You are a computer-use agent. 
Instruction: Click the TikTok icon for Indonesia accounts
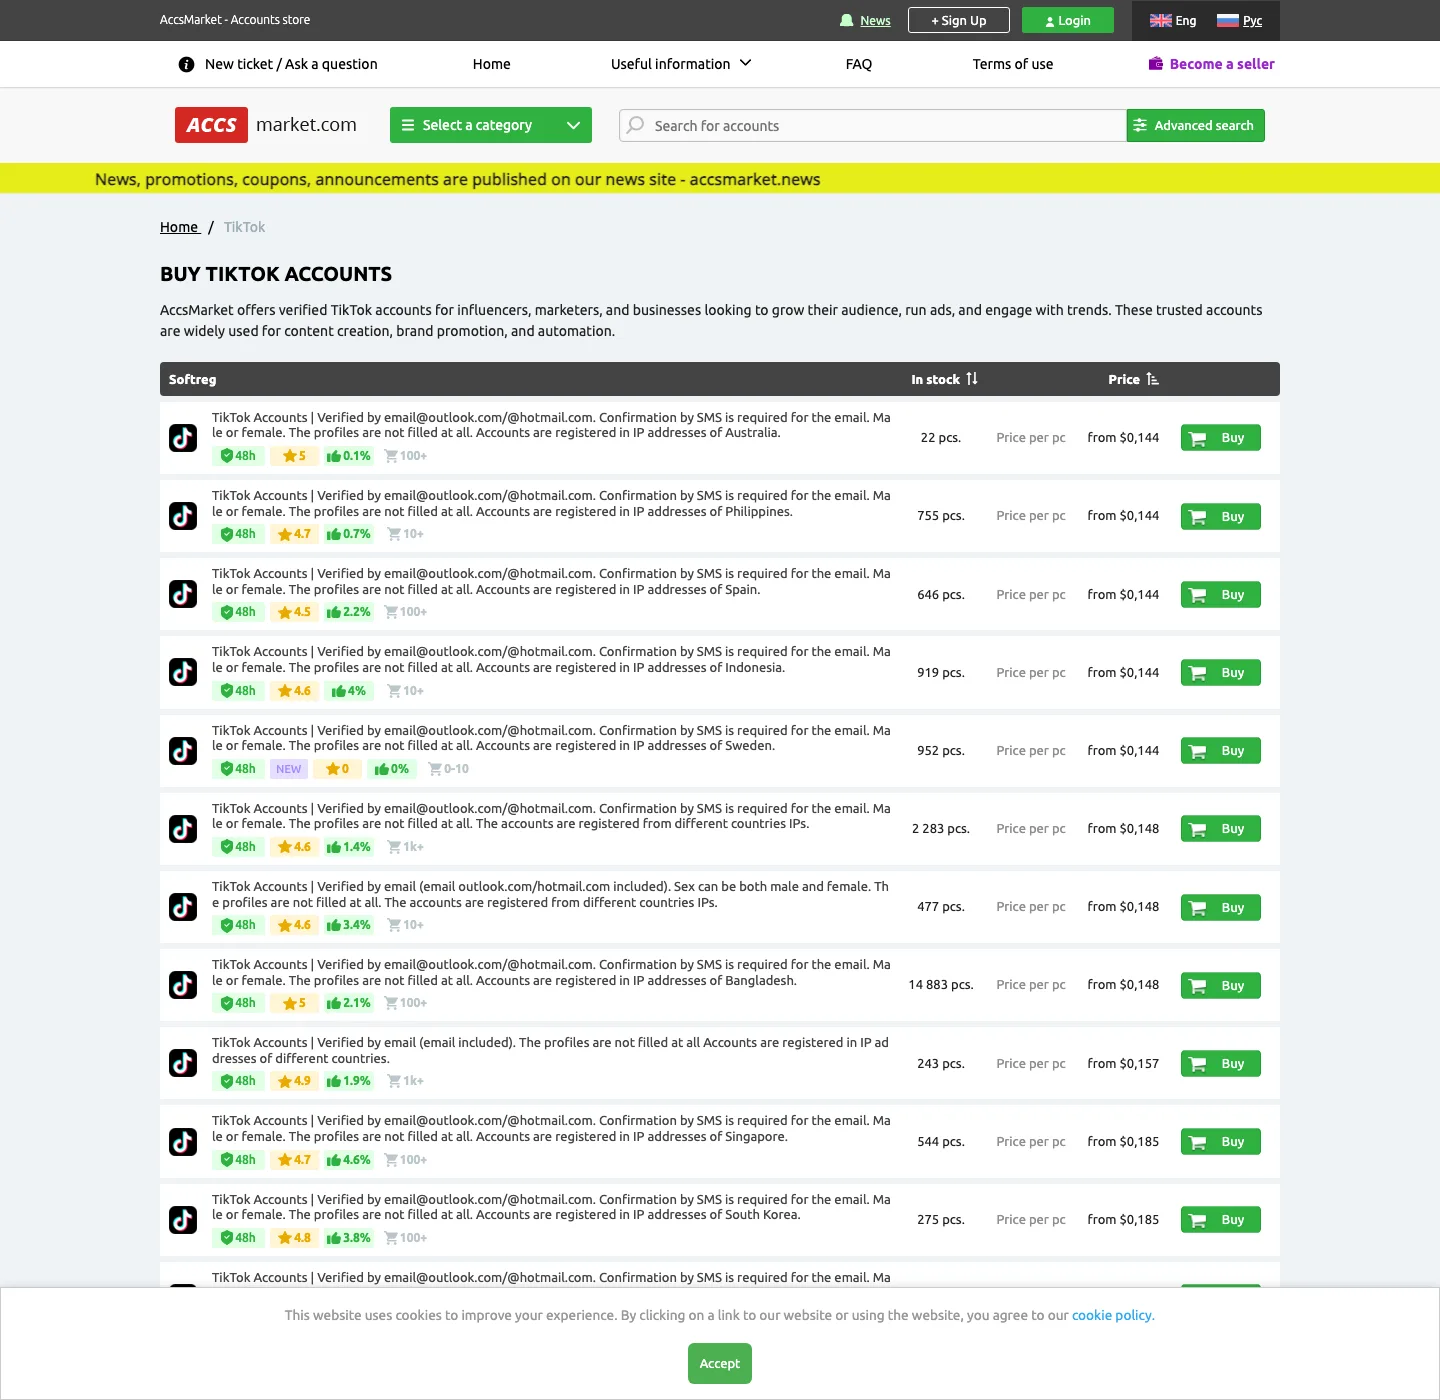(183, 672)
